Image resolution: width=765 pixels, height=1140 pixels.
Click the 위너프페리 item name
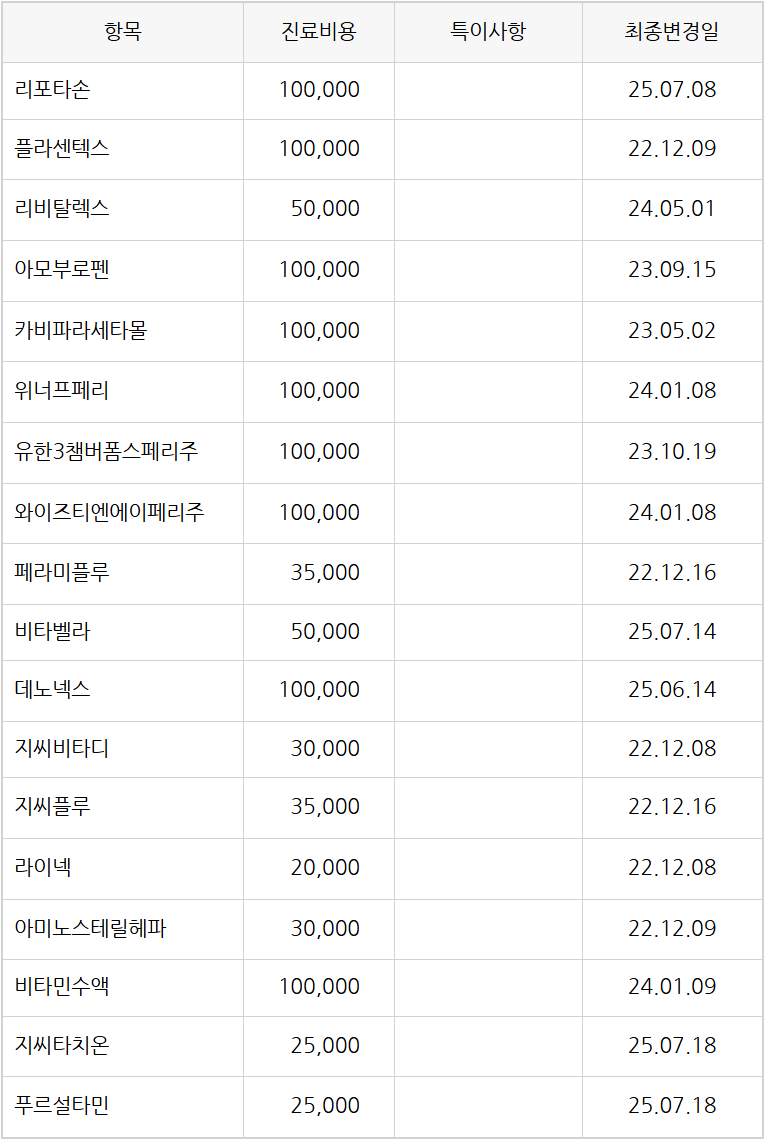(62, 391)
